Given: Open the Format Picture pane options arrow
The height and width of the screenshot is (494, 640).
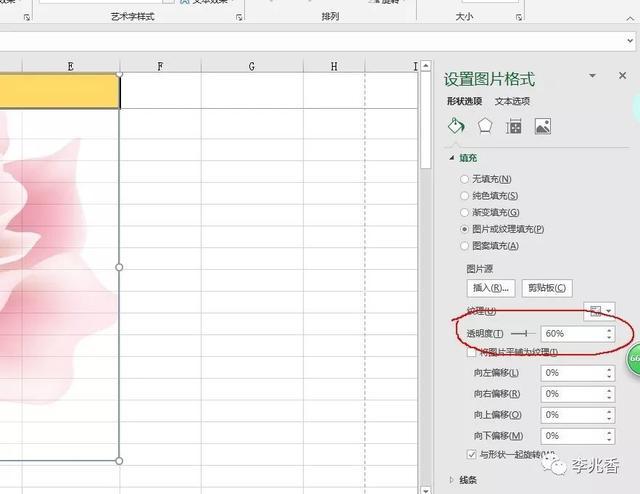Looking at the screenshot, I should pyautogui.click(x=592, y=76).
